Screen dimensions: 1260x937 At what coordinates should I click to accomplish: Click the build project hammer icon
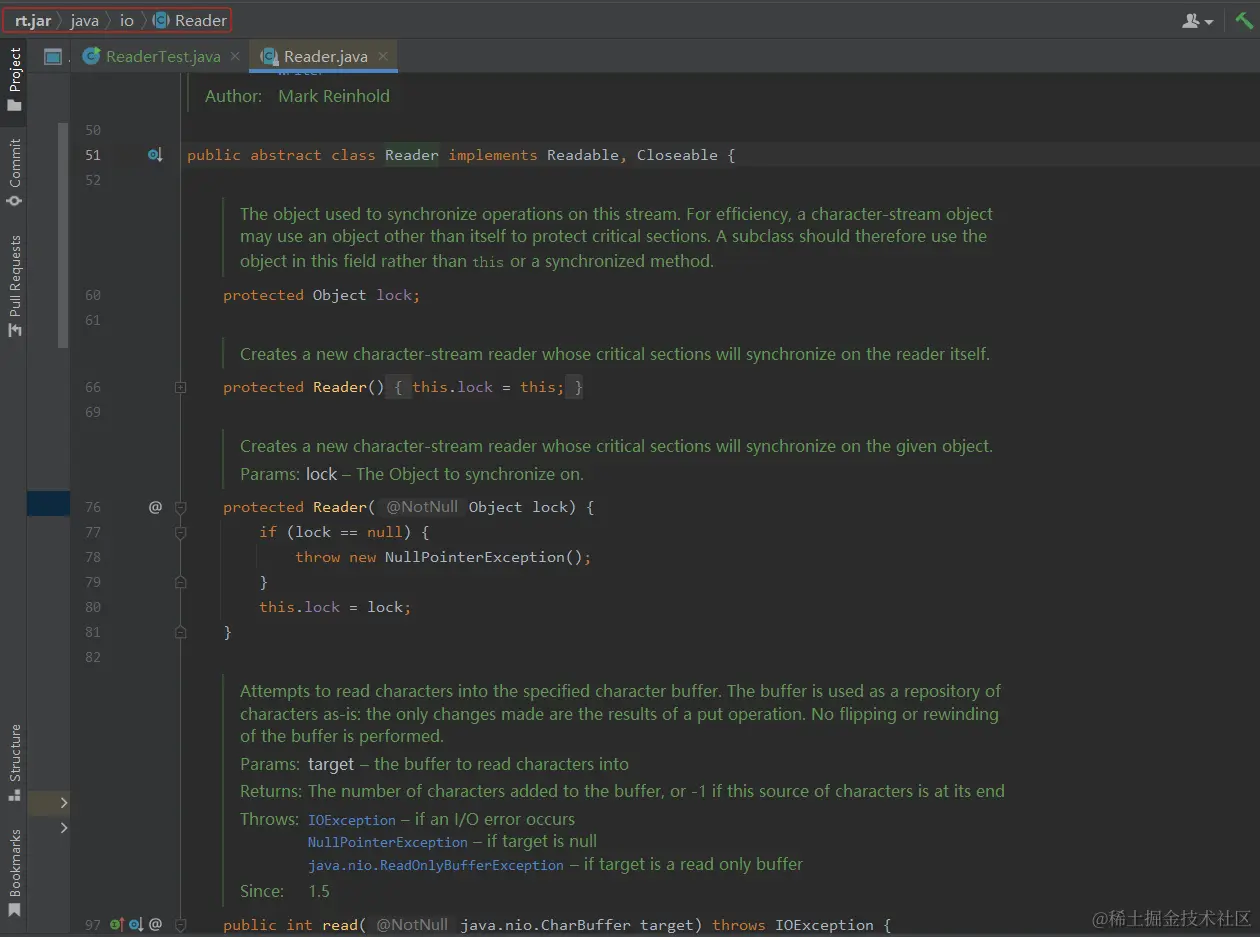(x=1243, y=20)
